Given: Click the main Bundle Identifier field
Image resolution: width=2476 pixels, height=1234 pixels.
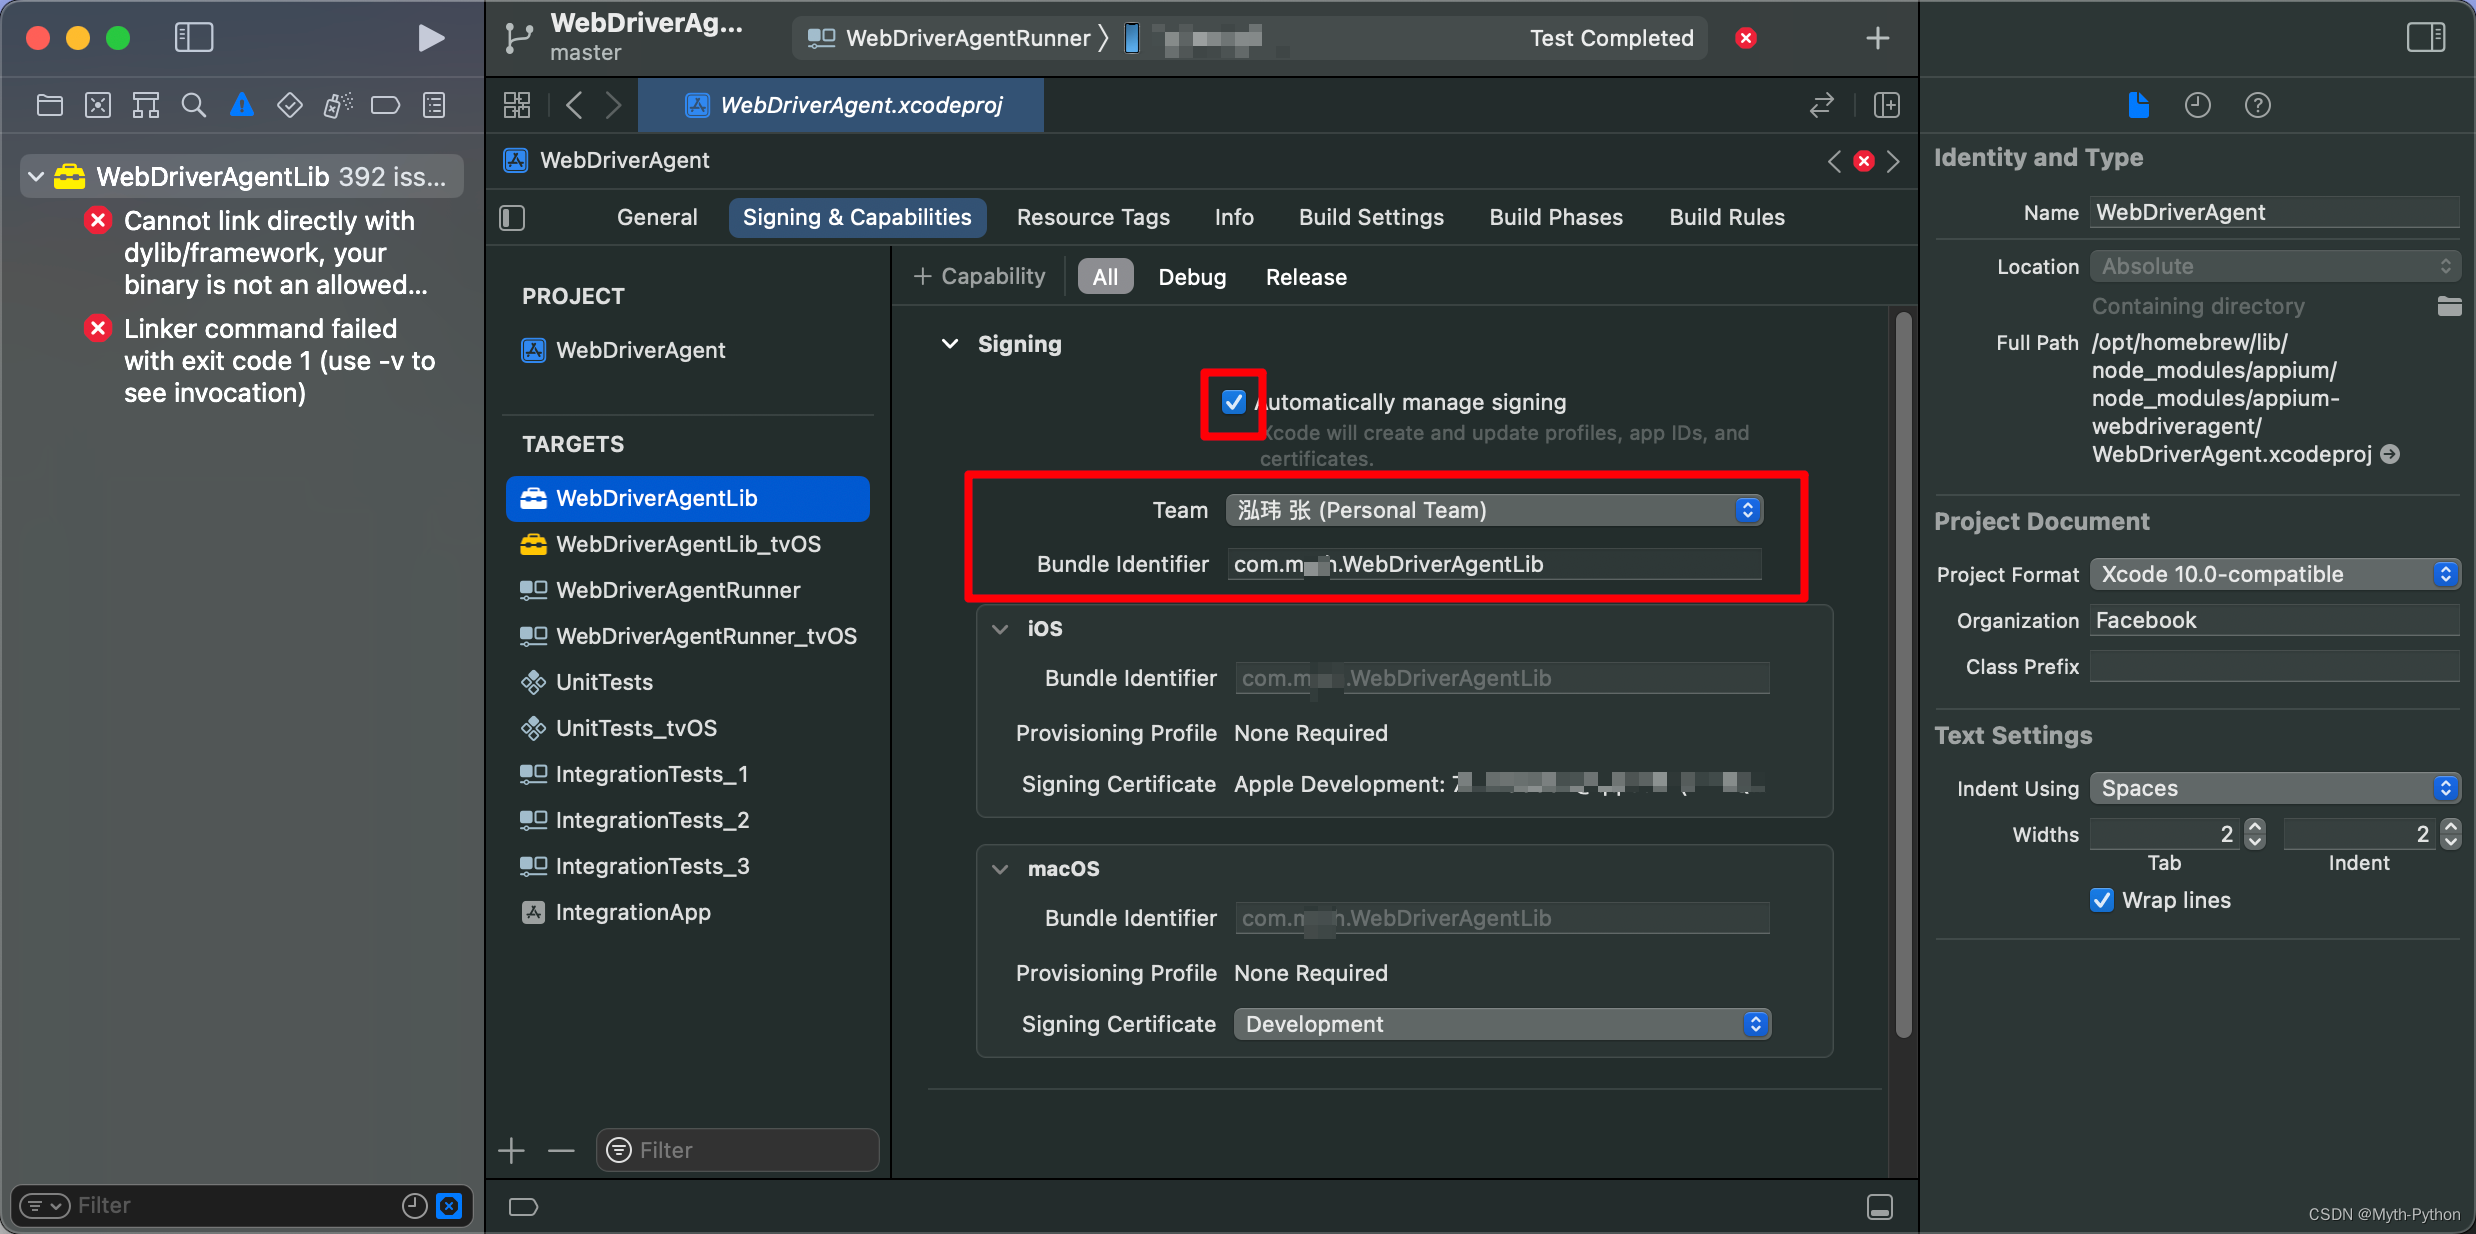Looking at the screenshot, I should click(x=1494, y=564).
